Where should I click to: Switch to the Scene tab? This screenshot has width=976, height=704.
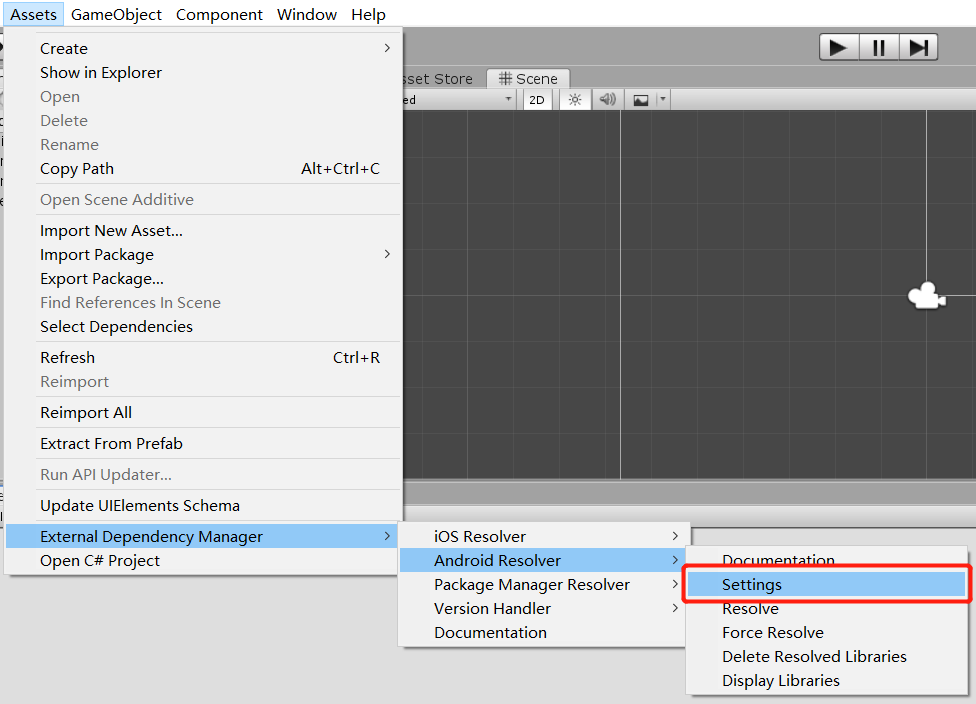528,79
